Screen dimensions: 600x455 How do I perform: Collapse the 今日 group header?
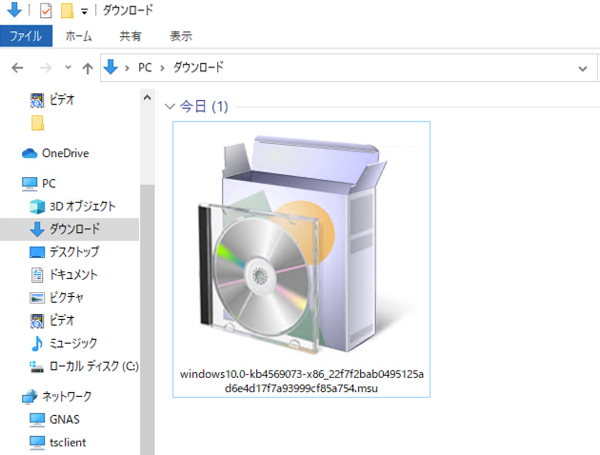coord(170,105)
